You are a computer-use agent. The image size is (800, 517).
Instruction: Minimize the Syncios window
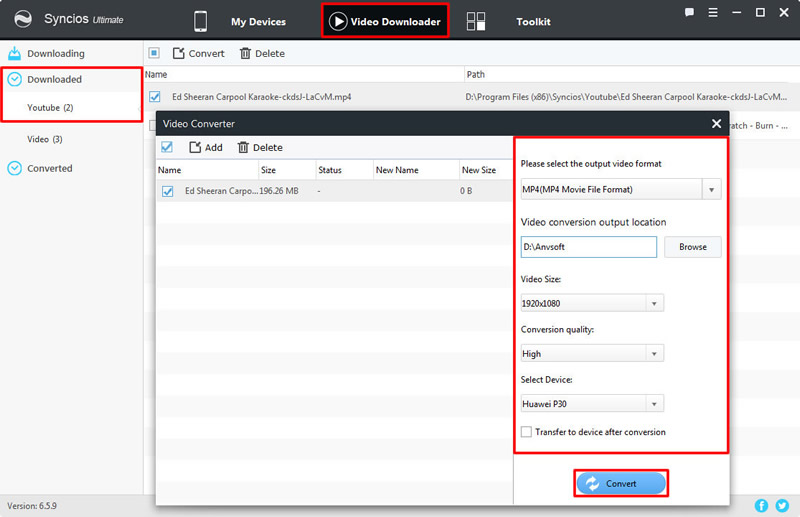click(736, 12)
